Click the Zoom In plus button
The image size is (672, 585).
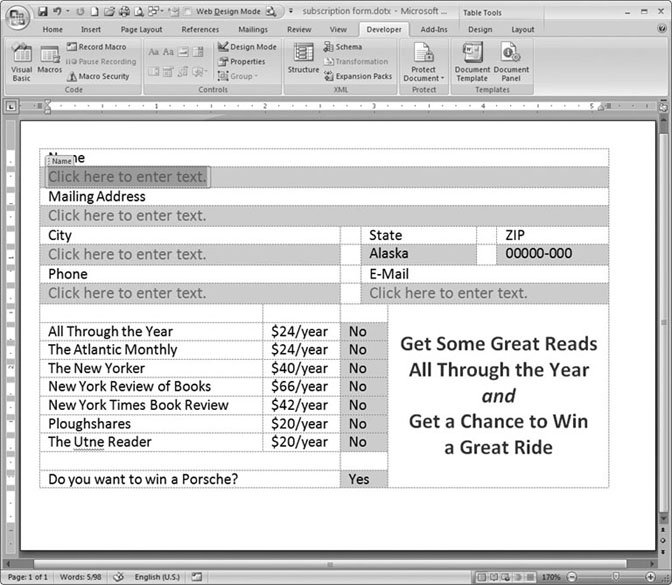651,577
